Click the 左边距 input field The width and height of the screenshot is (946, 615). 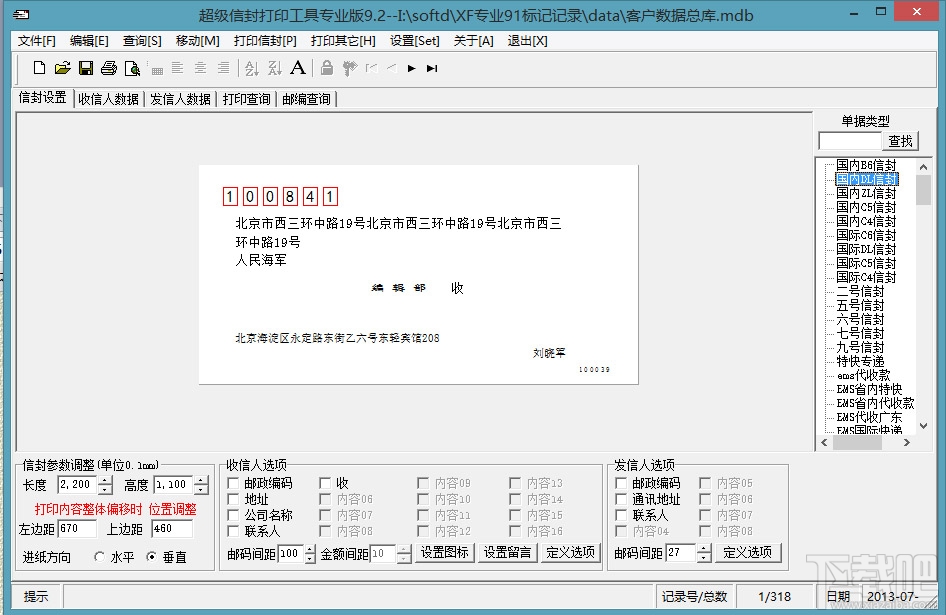tap(77, 529)
